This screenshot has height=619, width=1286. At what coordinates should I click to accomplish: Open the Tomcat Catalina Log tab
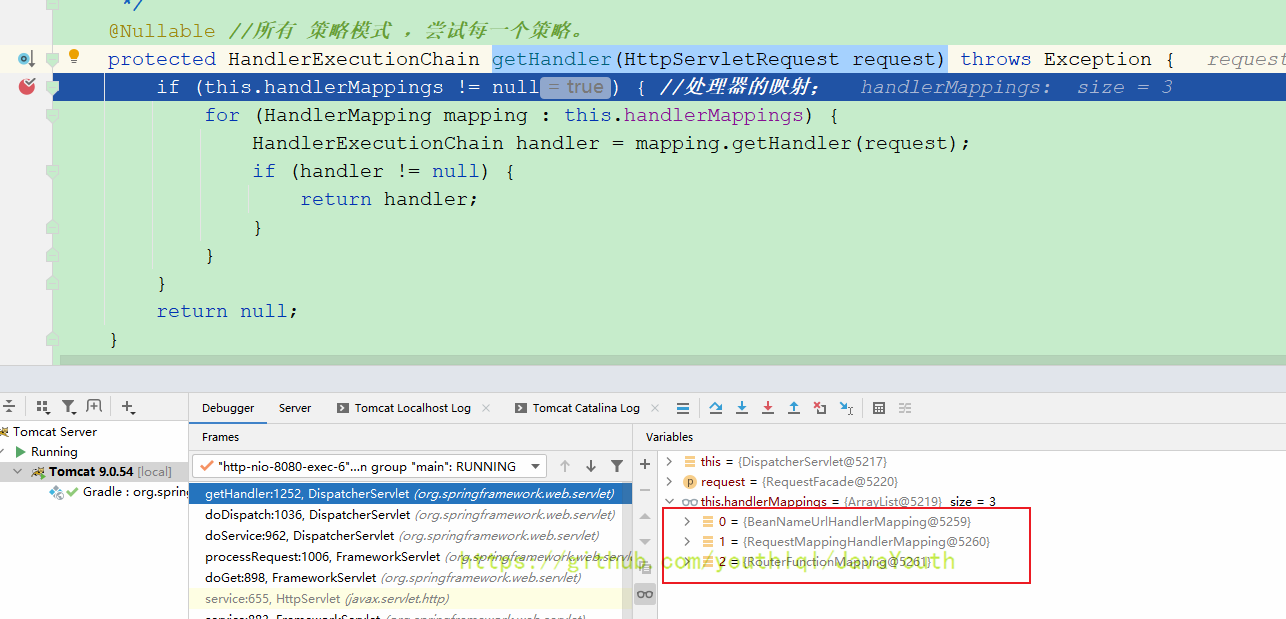[x=585, y=408]
